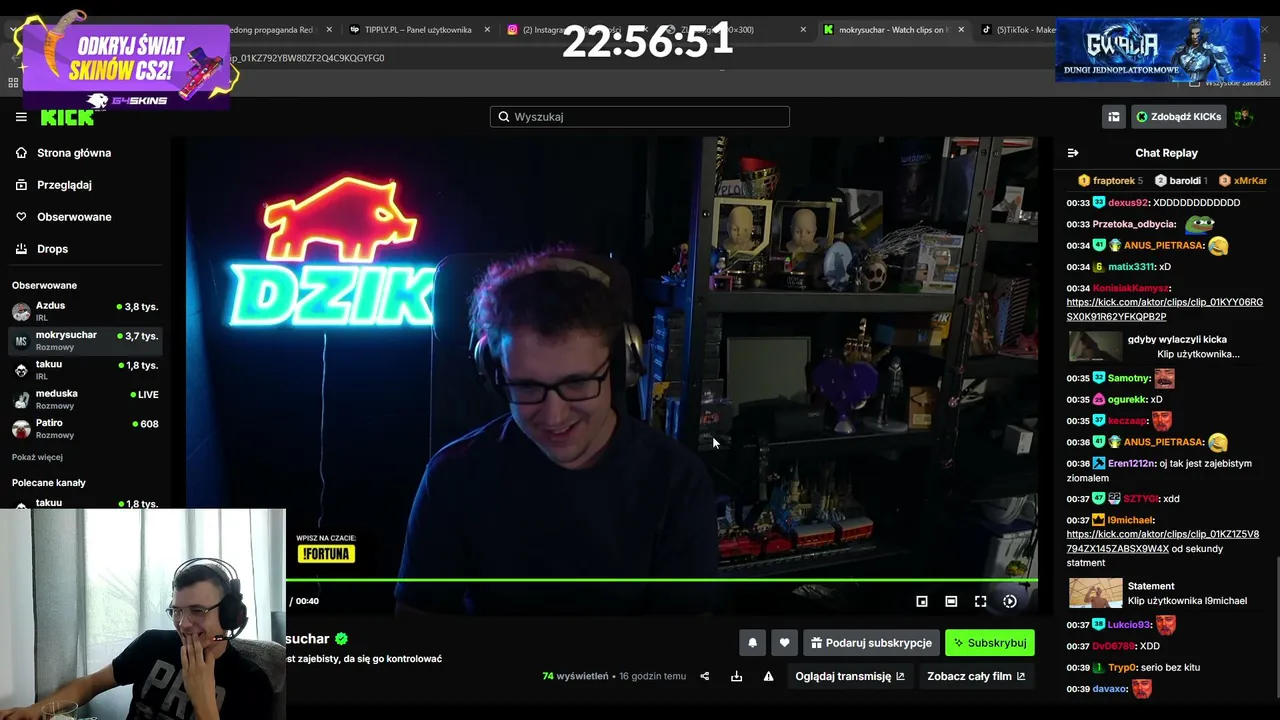Click username matix3311 in chat
The height and width of the screenshot is (720, 1280).
(x=1132, y=267)
